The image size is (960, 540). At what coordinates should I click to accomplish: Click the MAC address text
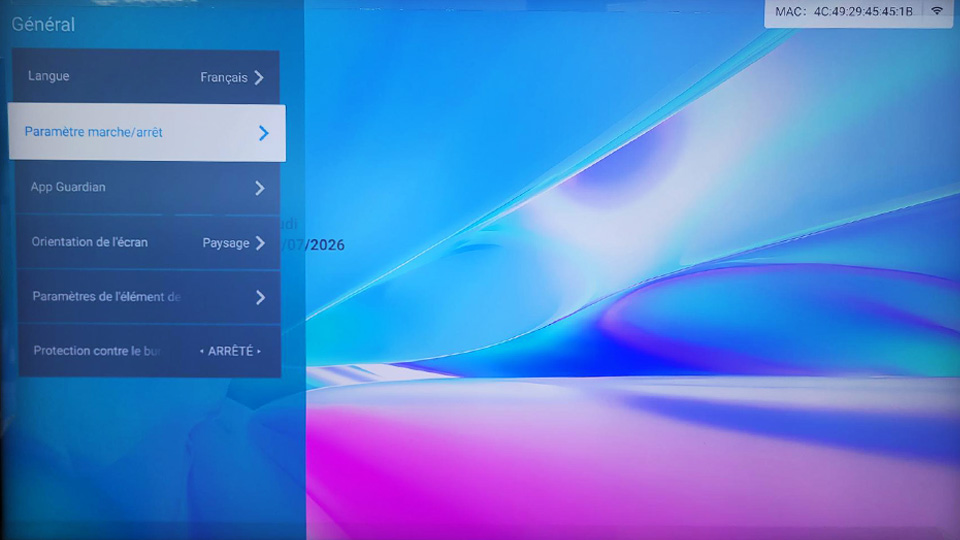[843, 12]
